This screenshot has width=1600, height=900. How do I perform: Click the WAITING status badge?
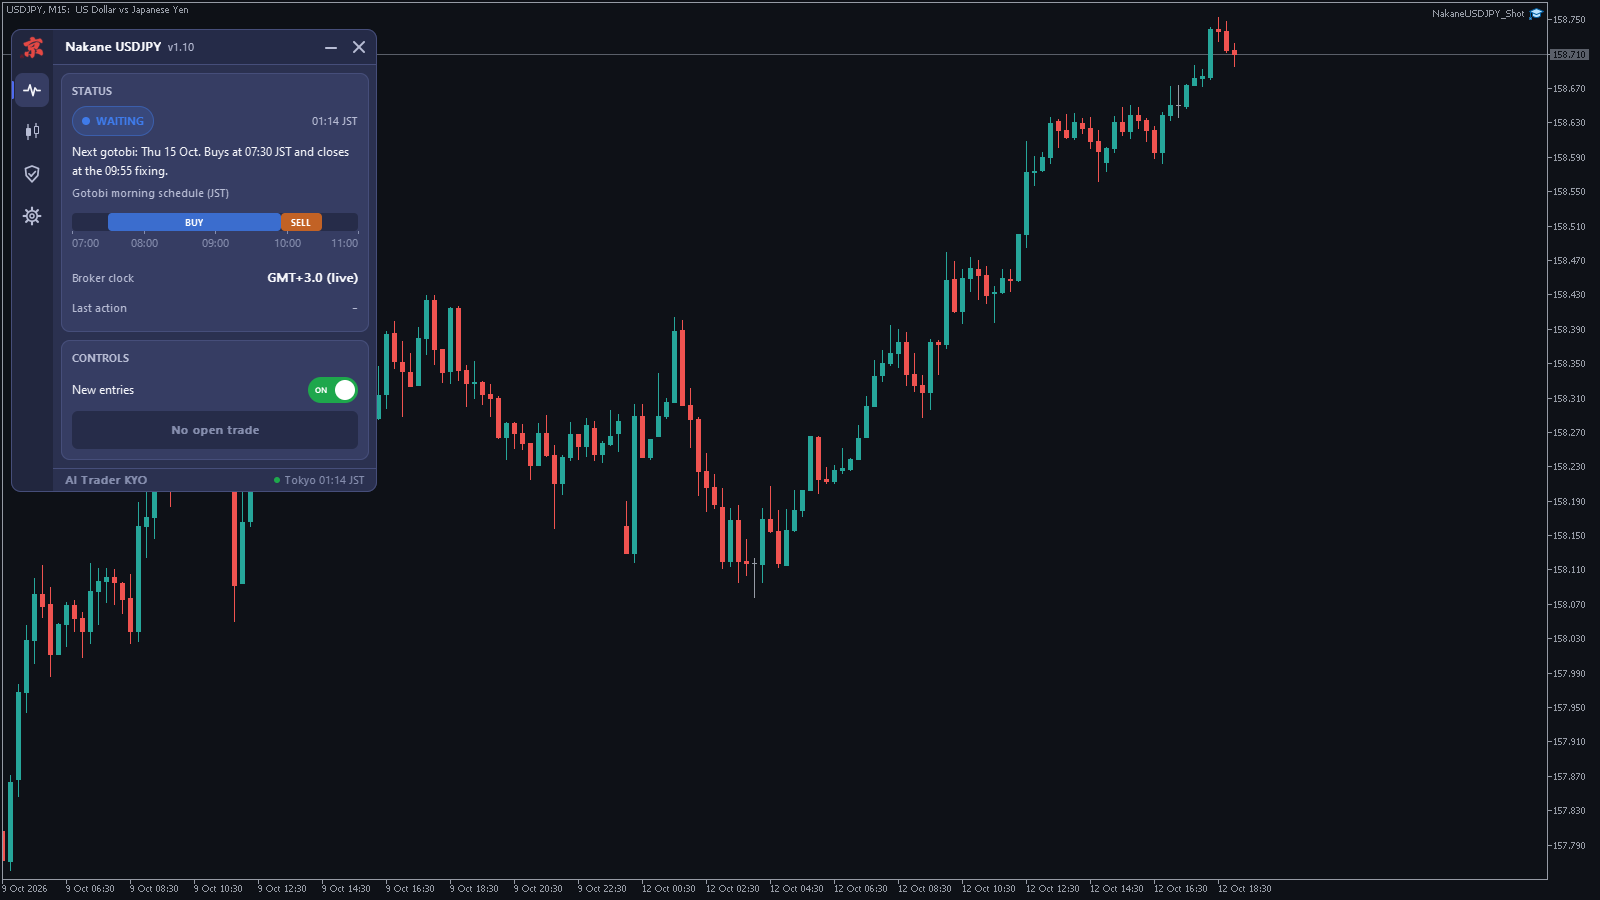click(113, 121)
